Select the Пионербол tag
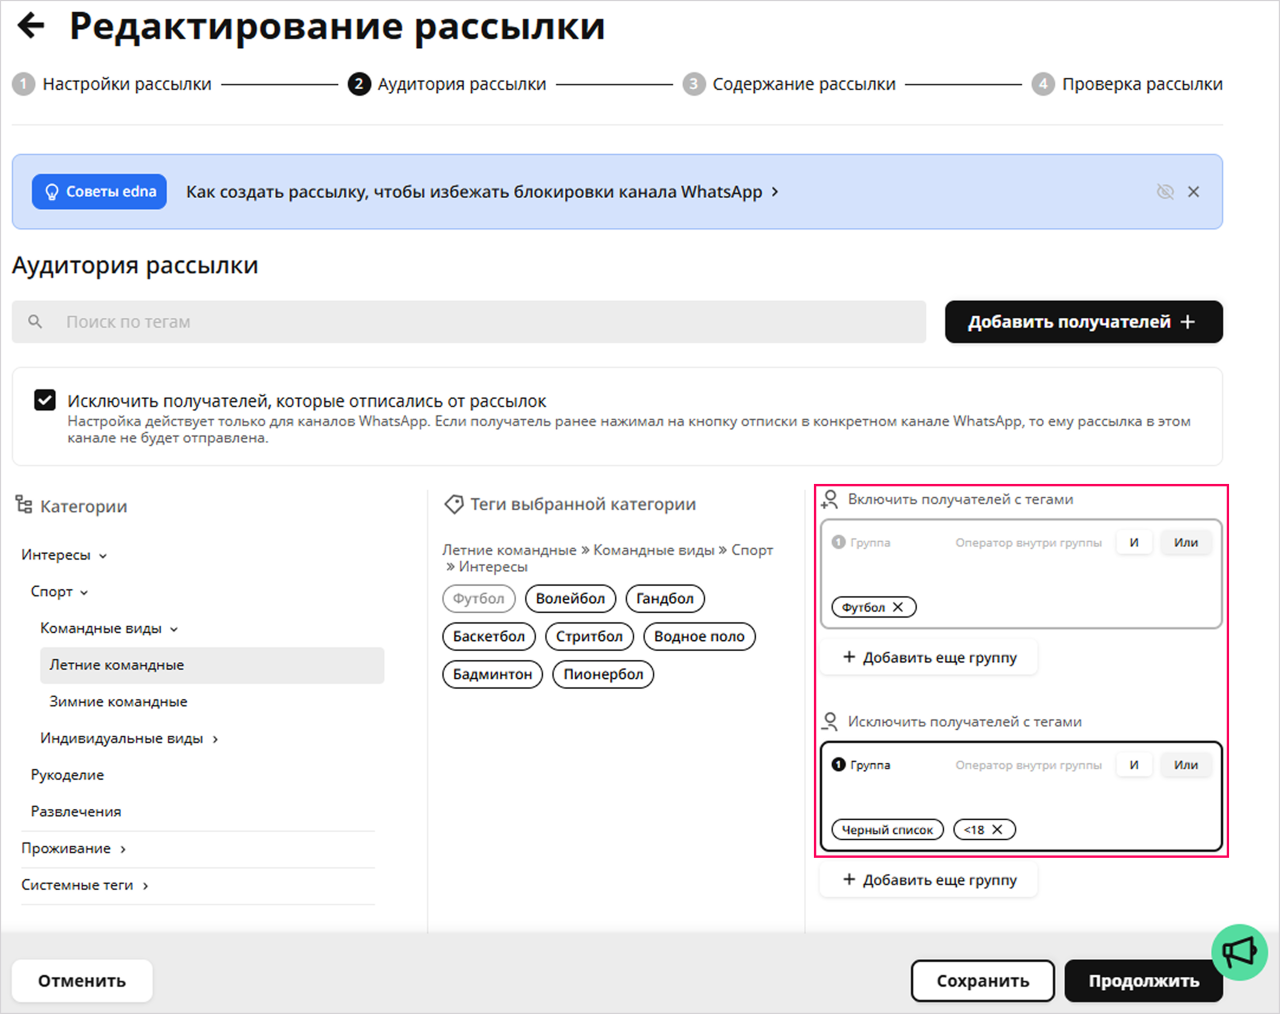This screenshot has width=1280, height=1014. [x=603, y=675]
